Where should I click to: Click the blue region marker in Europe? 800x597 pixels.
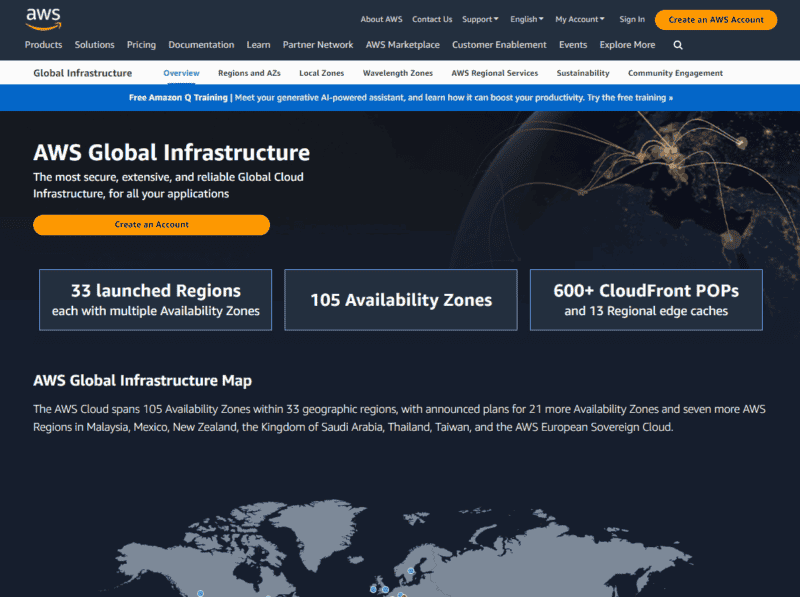(x=385, y=589)
